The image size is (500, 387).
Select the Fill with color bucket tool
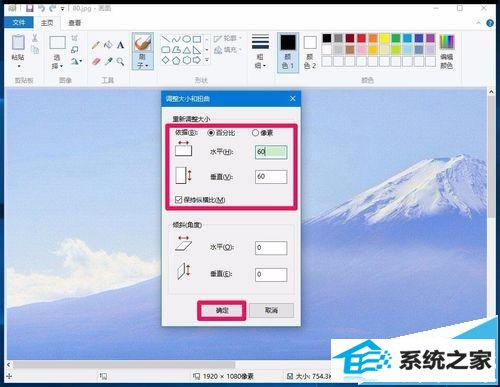[x=108, y=45]
